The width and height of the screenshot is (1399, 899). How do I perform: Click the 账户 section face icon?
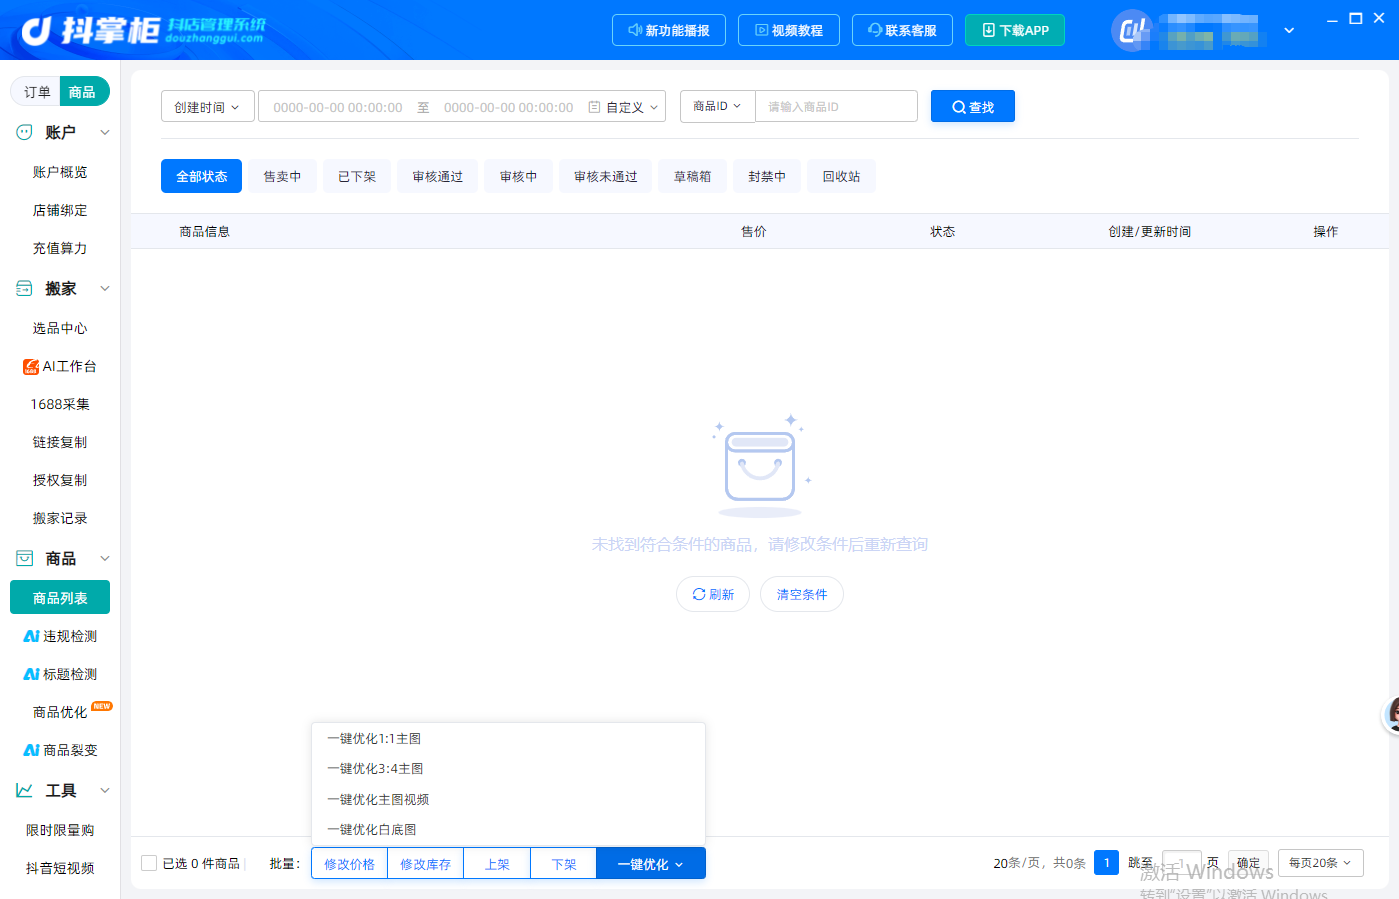click(x=25, y=132)
